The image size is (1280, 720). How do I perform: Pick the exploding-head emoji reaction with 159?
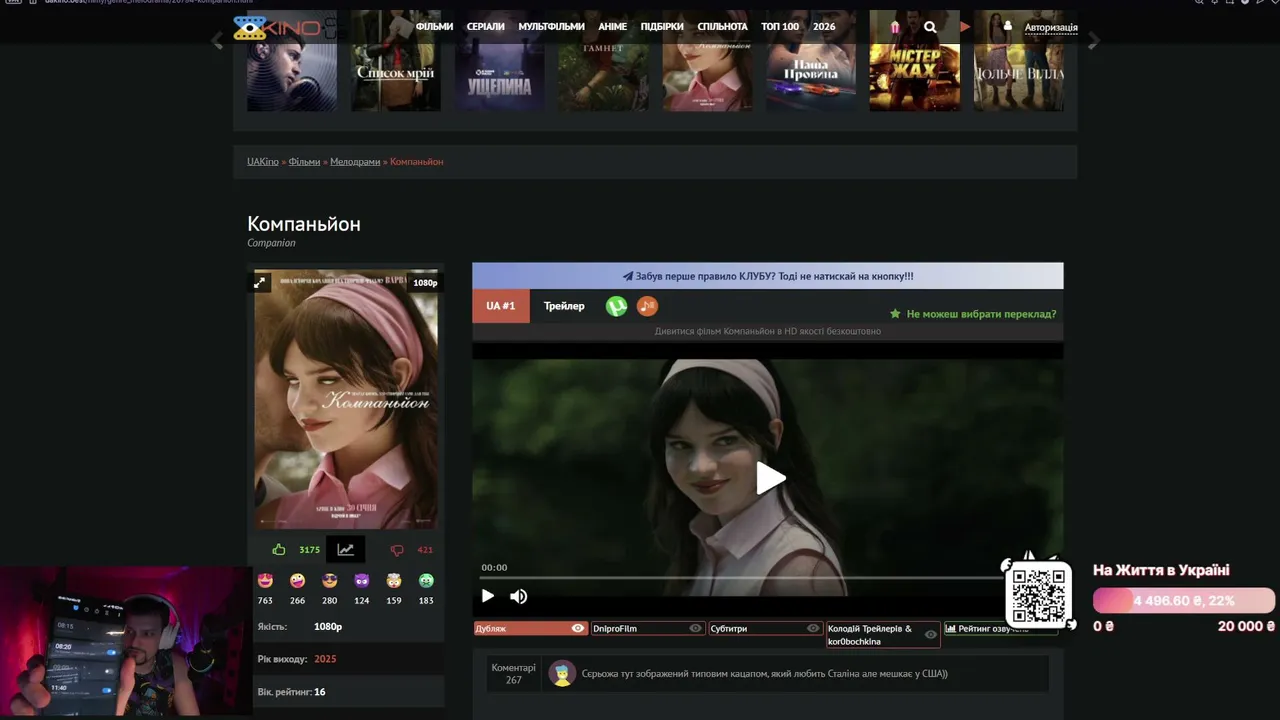click(394, 580)
